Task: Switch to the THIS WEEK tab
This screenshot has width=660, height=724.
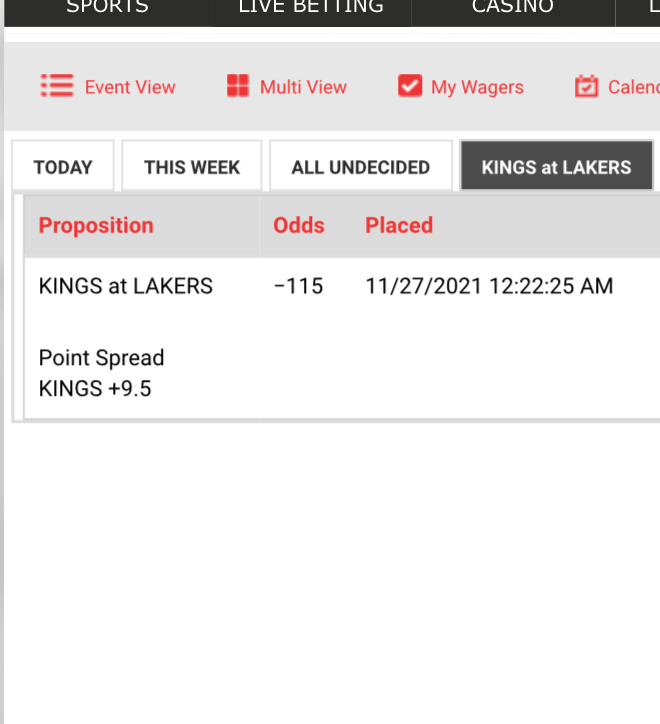Action: (x=192, y=167)
